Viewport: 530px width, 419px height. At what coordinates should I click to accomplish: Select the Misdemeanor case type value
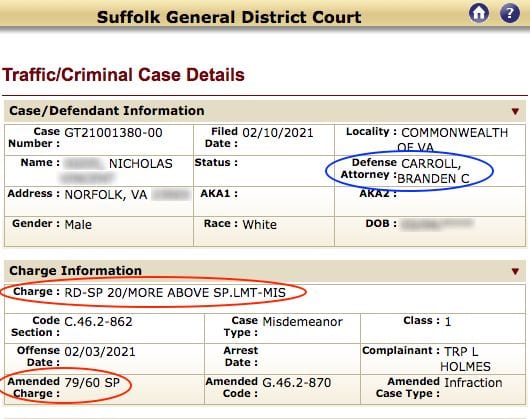(x=303, y=322)
